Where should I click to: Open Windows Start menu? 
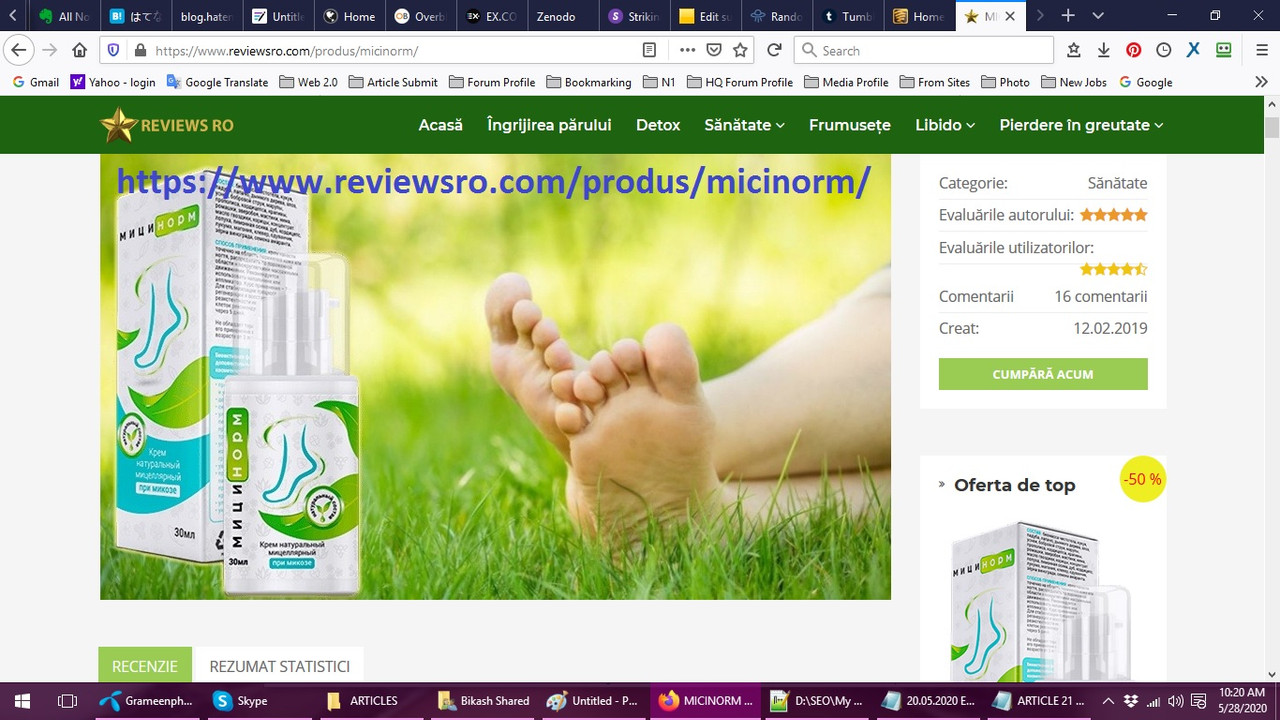click(22, 701)
